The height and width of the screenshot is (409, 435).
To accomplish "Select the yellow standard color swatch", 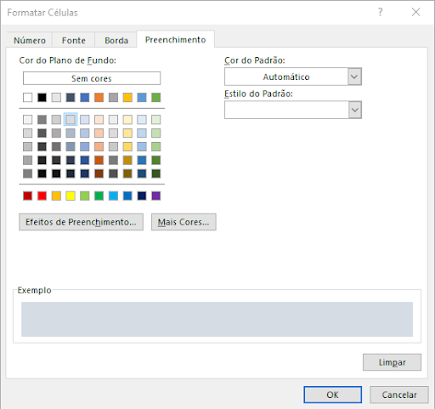I will click(x=70, y=196).
